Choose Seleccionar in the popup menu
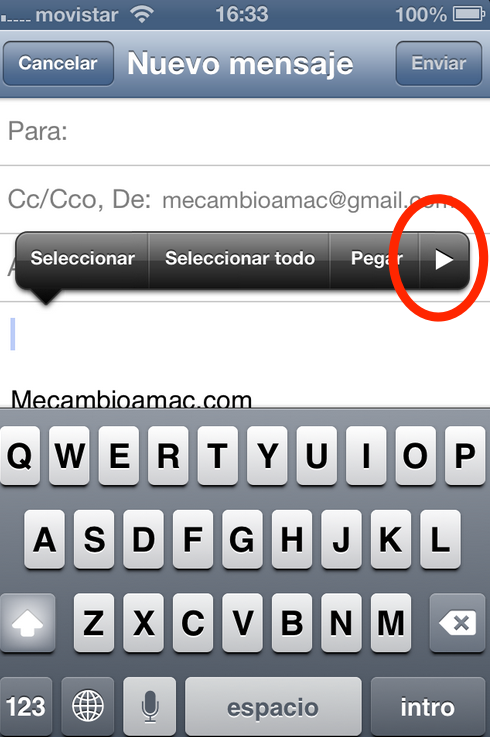Screen dimensions: 490x737 [82, 259]
